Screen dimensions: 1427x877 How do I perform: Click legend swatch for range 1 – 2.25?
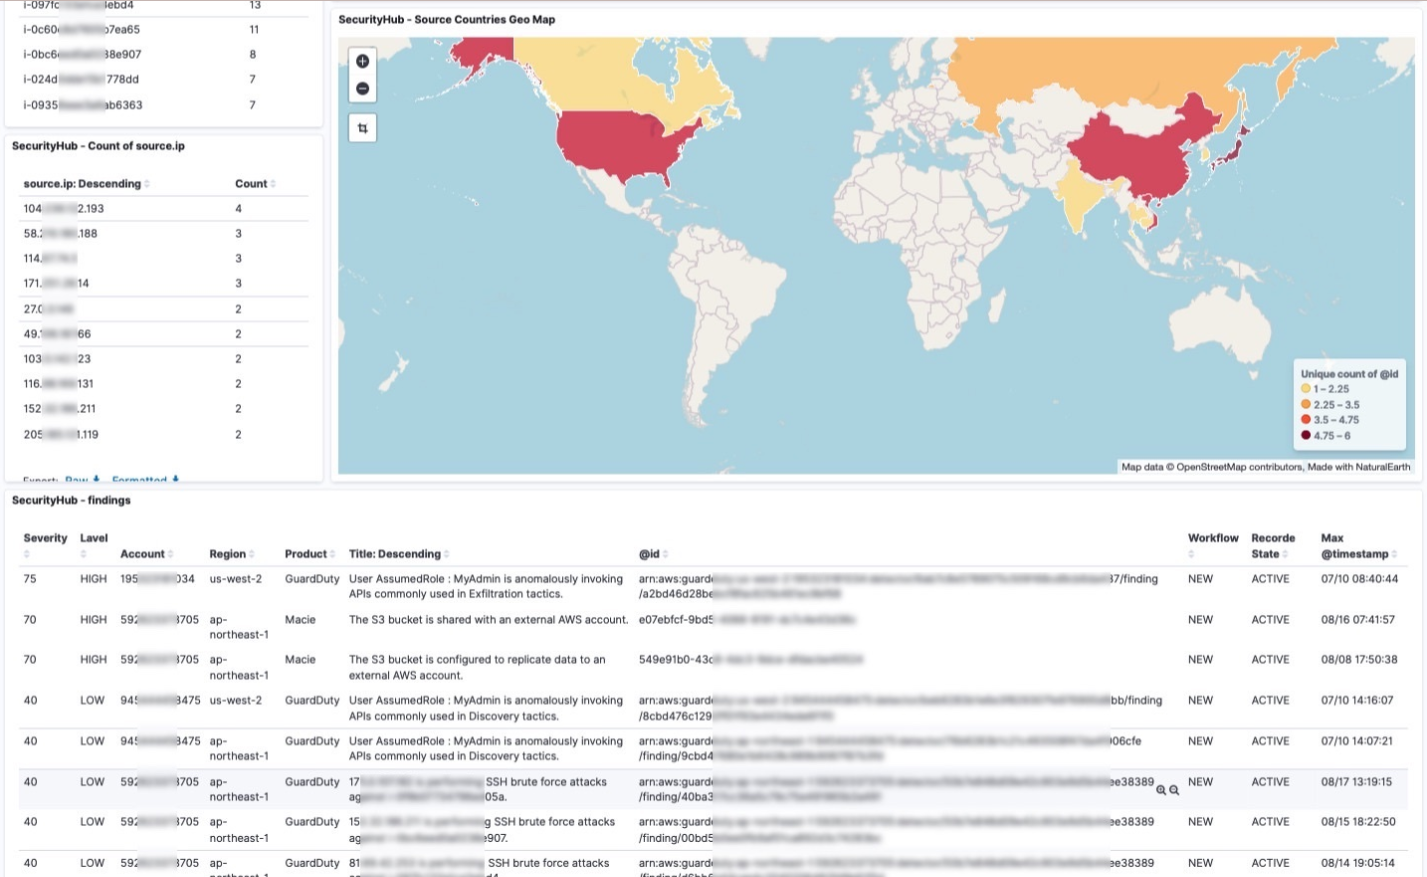1306,389
